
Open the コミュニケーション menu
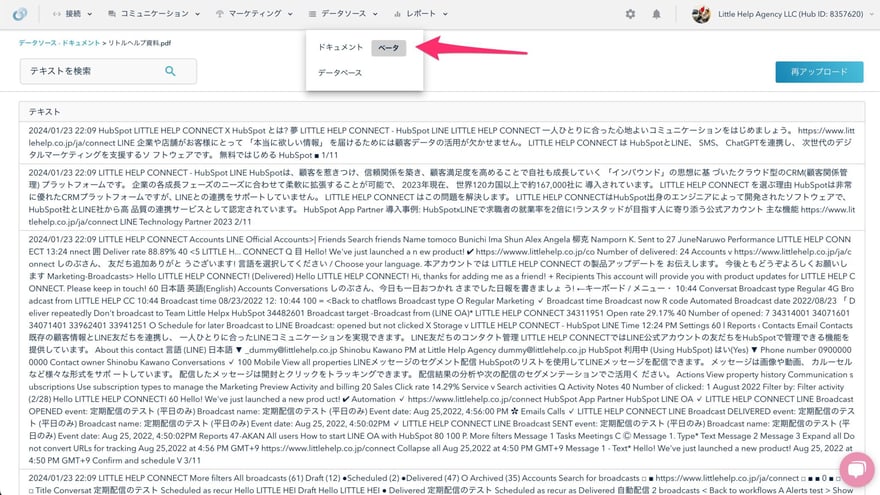coord(154,14)
